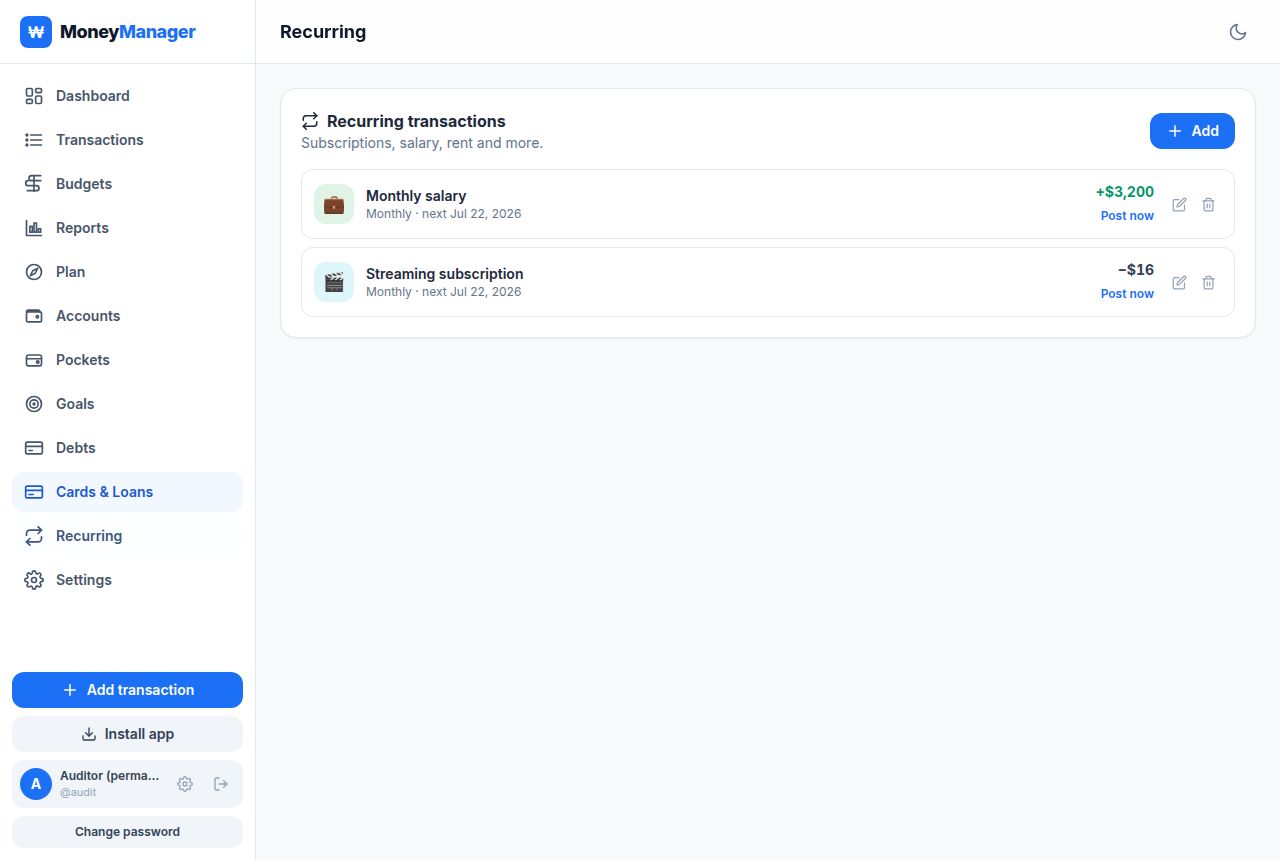Click the Install app button
The width and height of the screenshot is (1280, 860).
tap(127, 734)
